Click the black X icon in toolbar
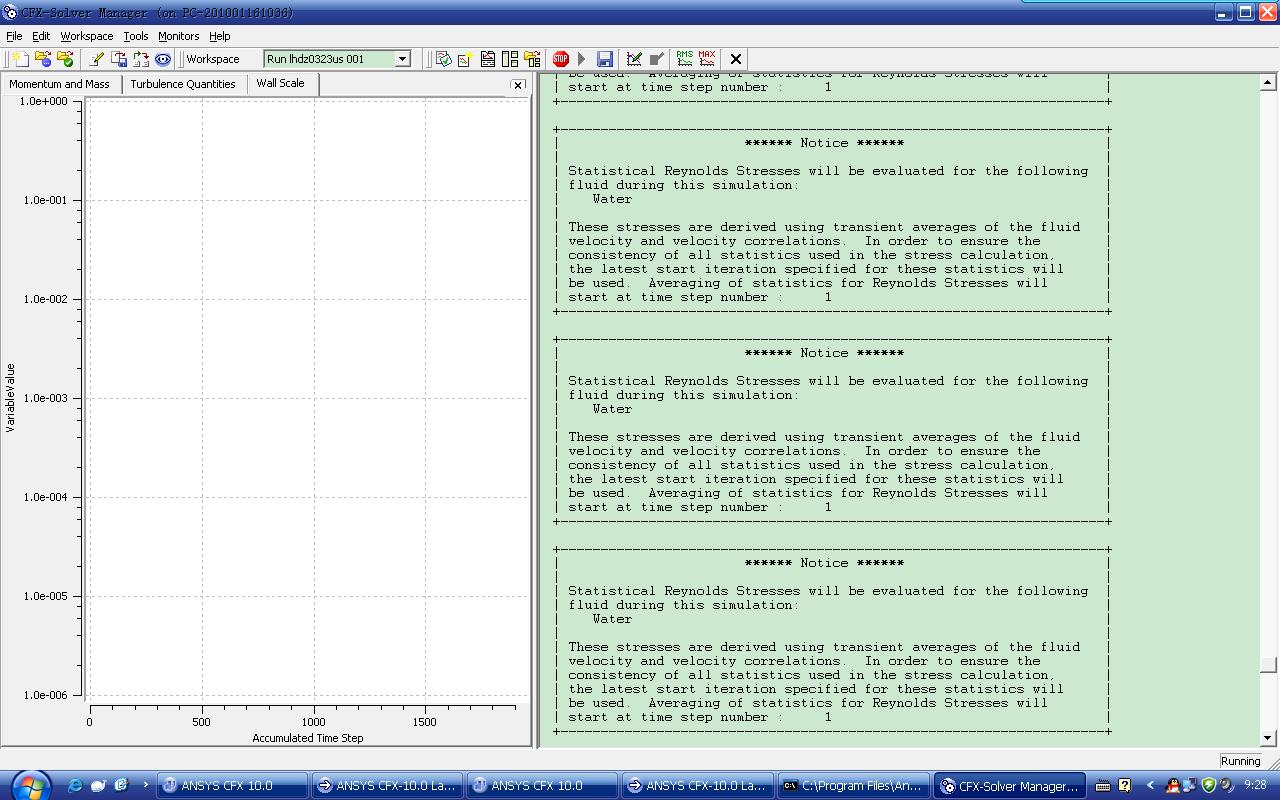1280x800 pixels. [736, 59]
